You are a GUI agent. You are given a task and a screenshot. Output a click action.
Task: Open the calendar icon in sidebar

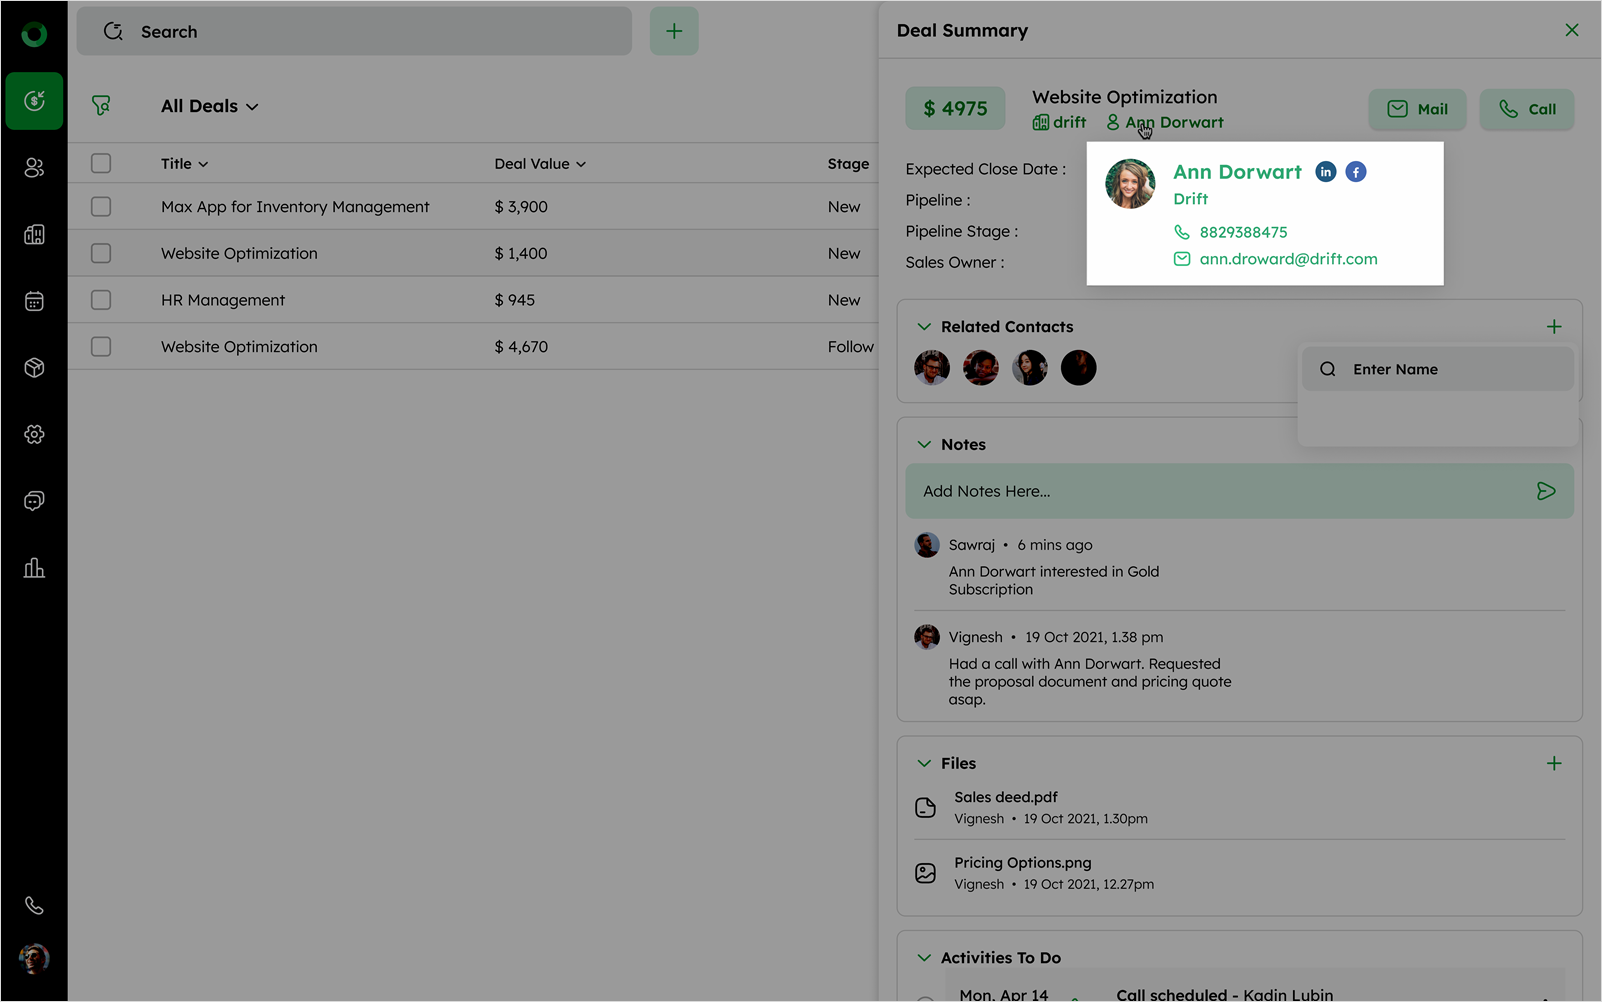pos(34,301)
